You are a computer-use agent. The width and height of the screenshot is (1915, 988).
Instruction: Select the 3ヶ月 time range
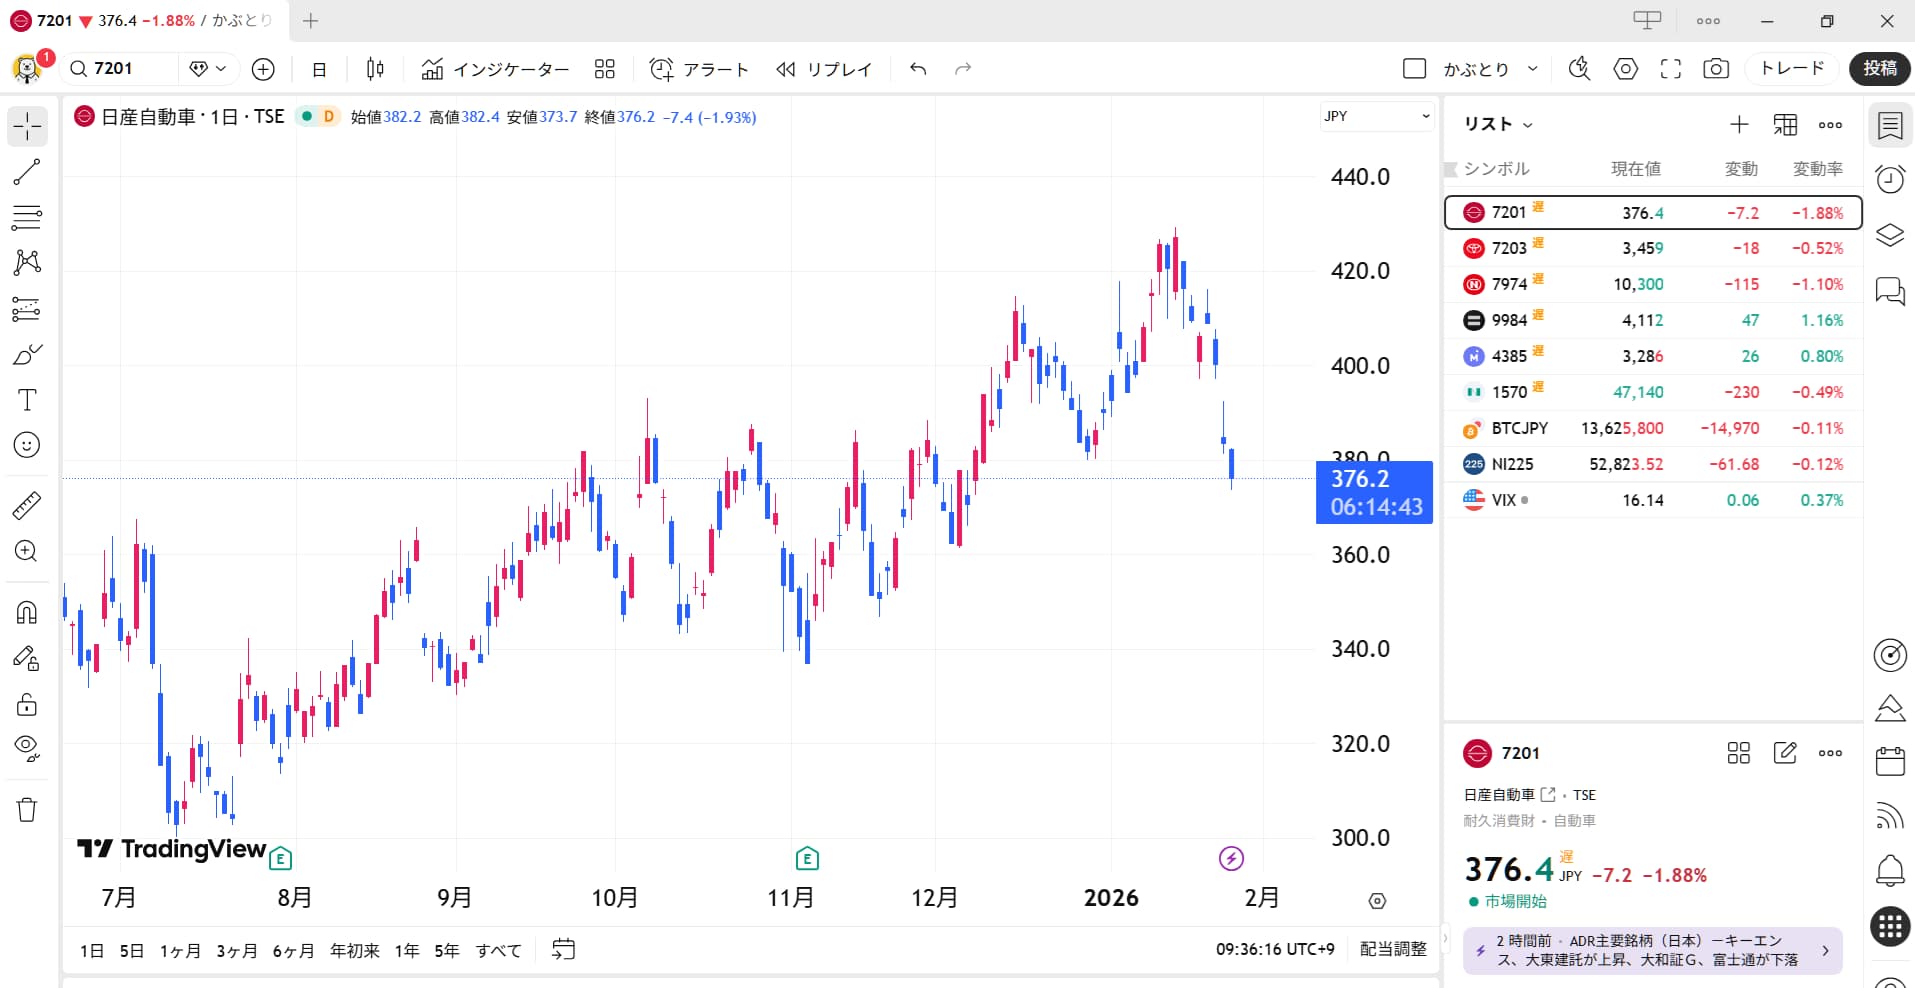(x=237, y=950)
